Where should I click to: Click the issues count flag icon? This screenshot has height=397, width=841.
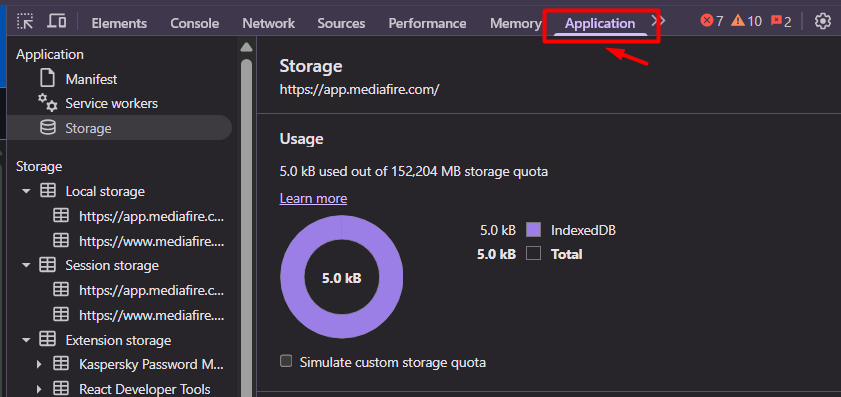pos(776,21)
